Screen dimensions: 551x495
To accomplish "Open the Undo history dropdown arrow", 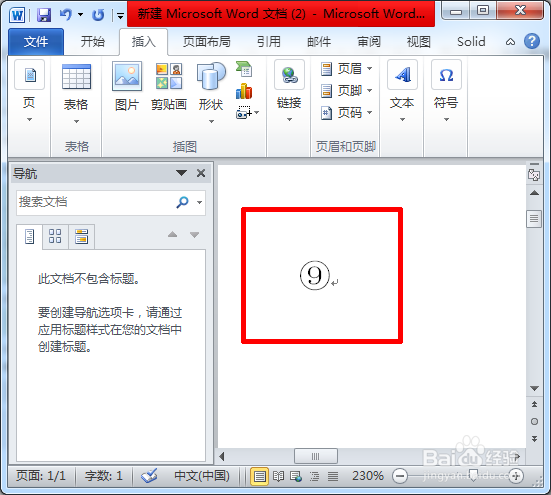I will [x=80, y=15].
